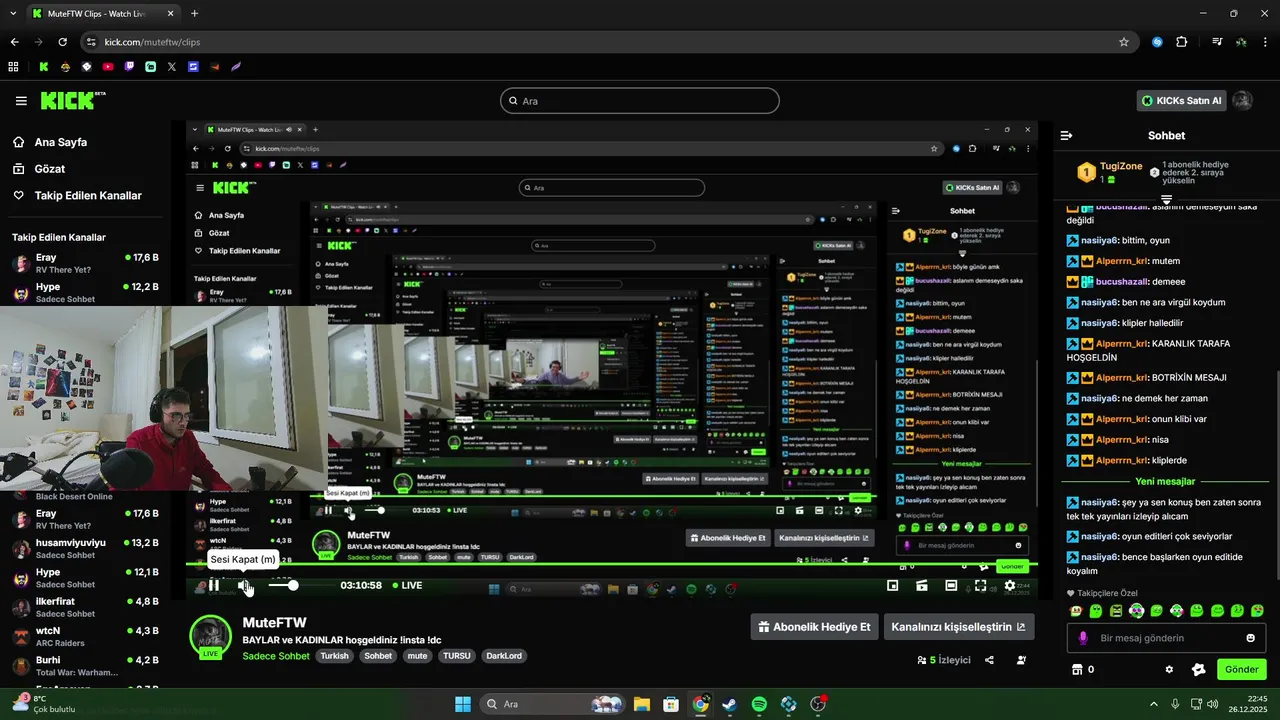This screenshot has width=1280, height=720.
Task: Click the star-shaped icon beside Gönder
Action: 1199,669
